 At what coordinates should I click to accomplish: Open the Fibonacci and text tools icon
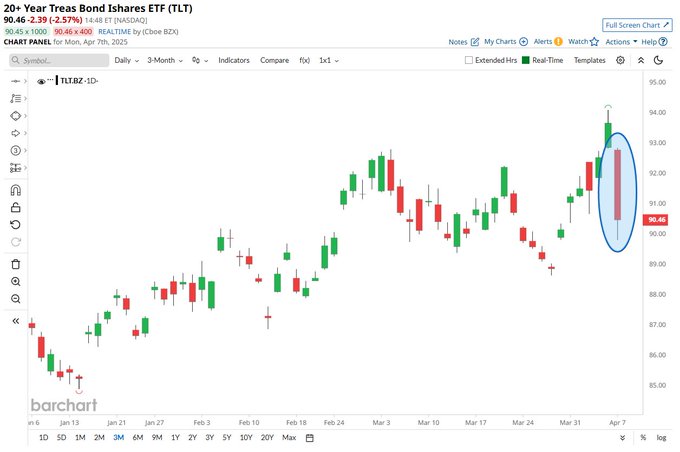pyautogui.click(x=16, y=98)
